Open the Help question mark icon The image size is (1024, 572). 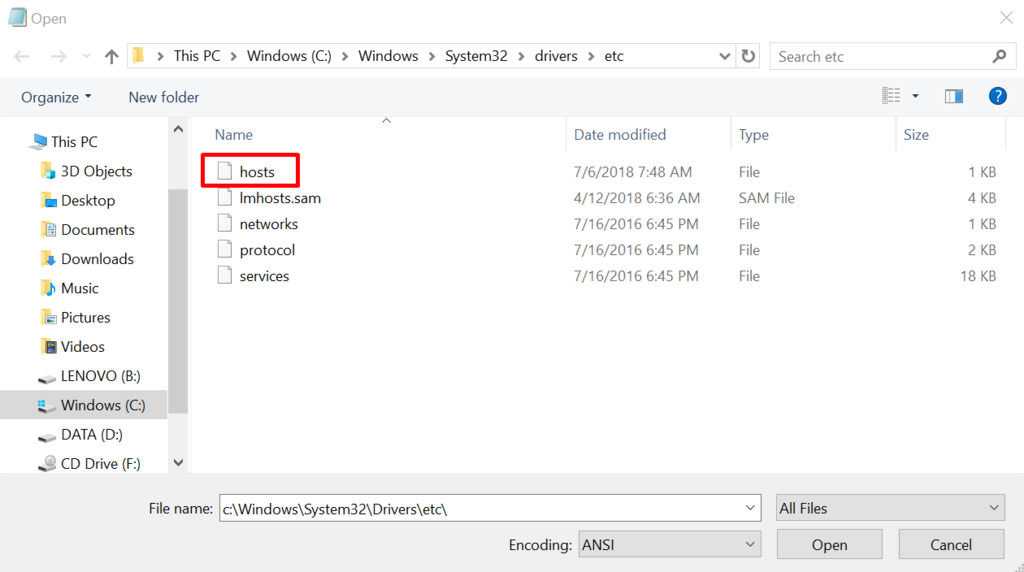pyautogui.click(x=996, y=96)
